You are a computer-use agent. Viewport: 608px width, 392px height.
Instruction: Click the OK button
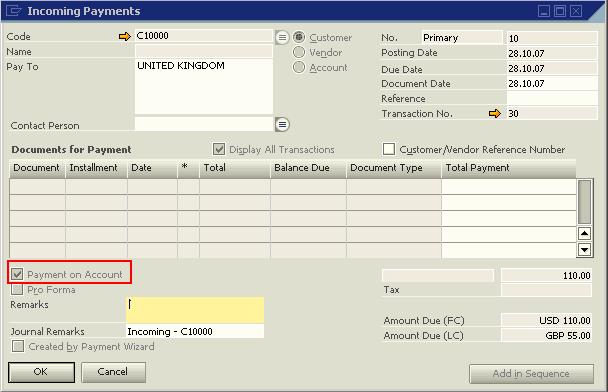click(41, 372)
